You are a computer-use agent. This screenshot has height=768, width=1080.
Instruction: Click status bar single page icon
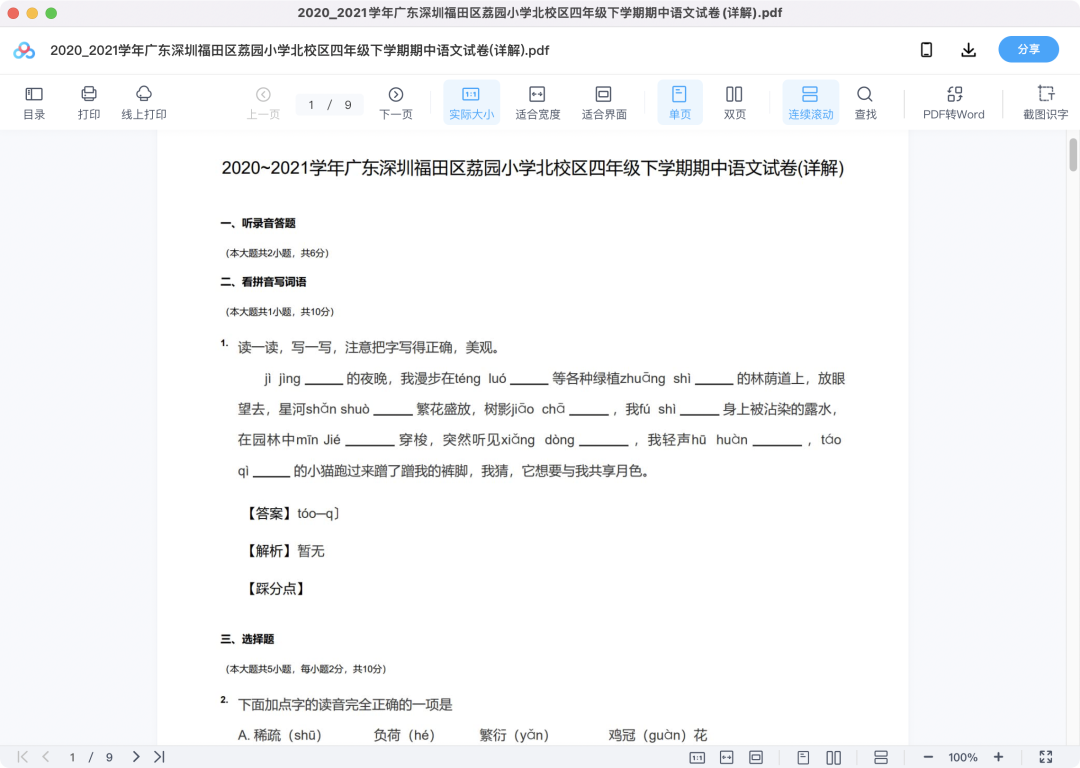(x=803, y=758)
